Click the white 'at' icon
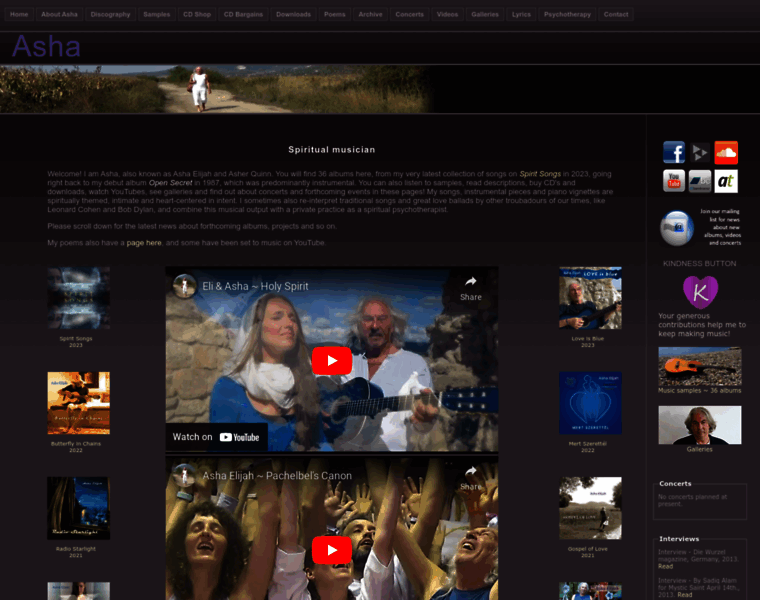The image size is (760, 600). point(726,181)
